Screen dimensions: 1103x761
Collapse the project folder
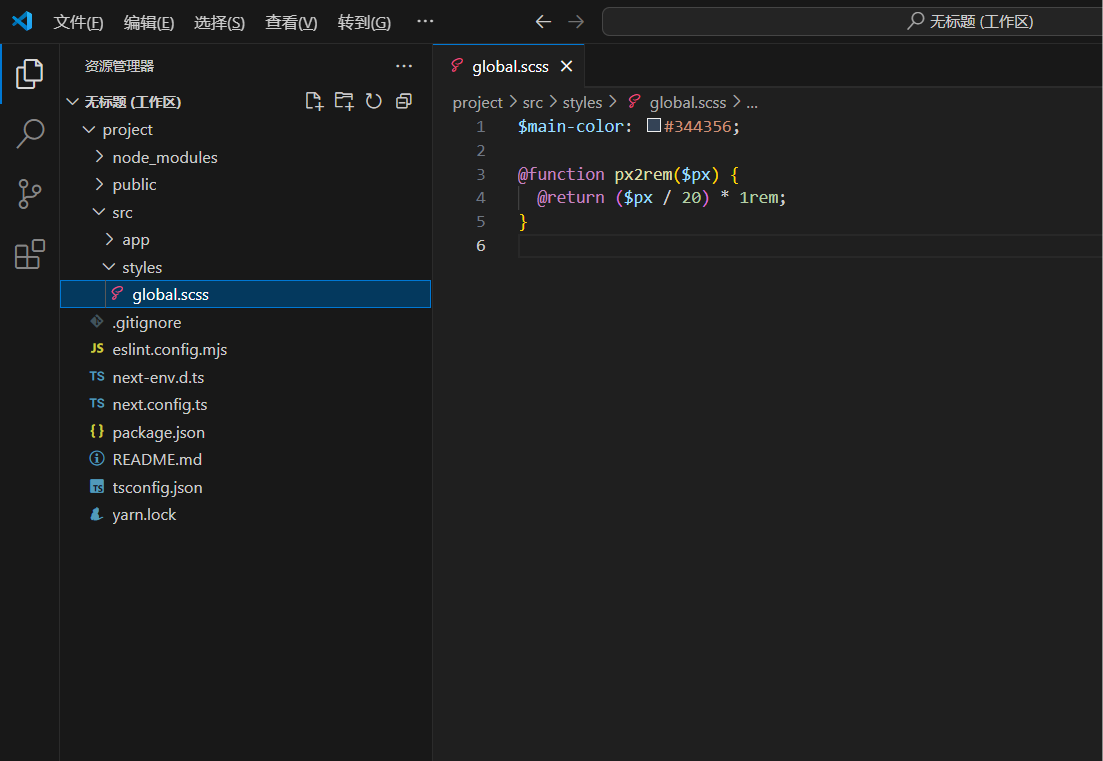(89, 129)
